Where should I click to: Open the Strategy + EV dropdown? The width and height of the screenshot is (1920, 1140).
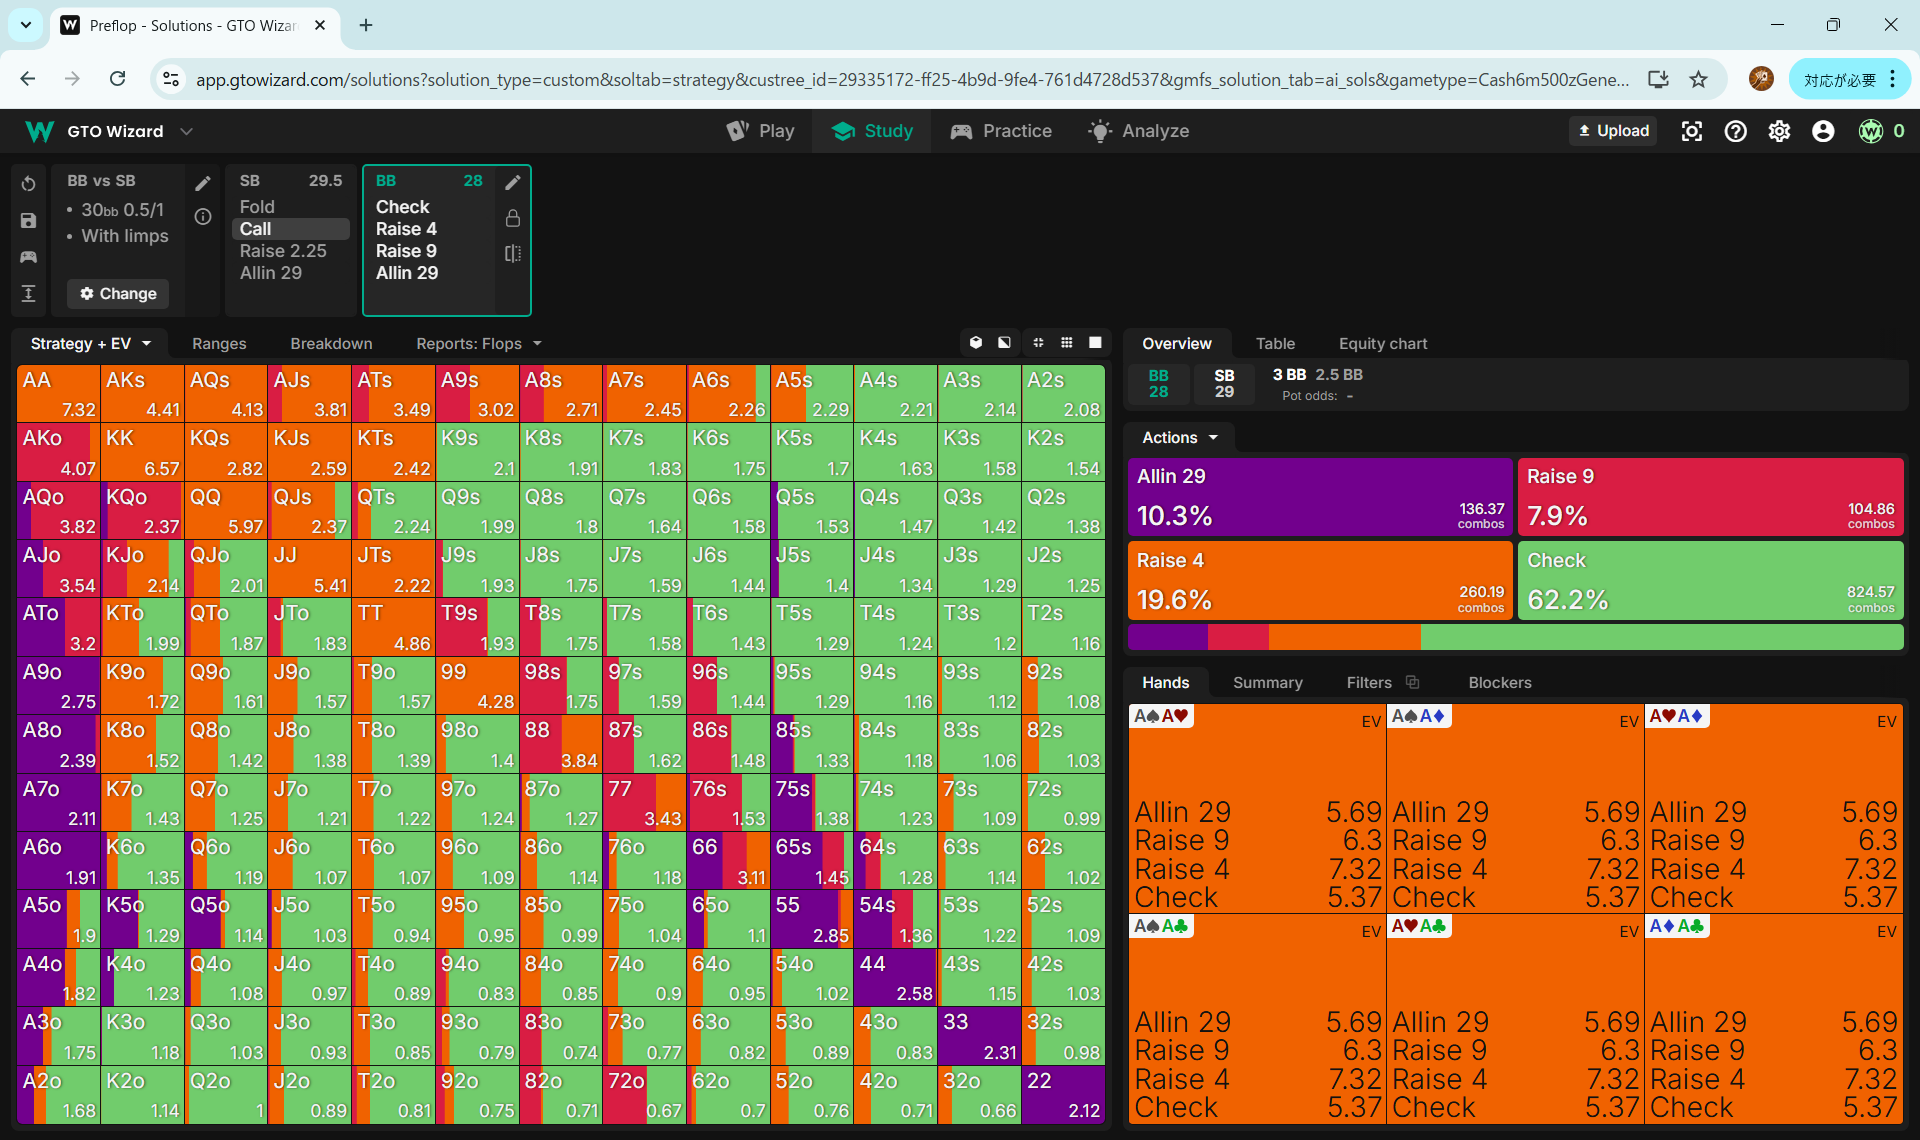[x=90, y=343]
